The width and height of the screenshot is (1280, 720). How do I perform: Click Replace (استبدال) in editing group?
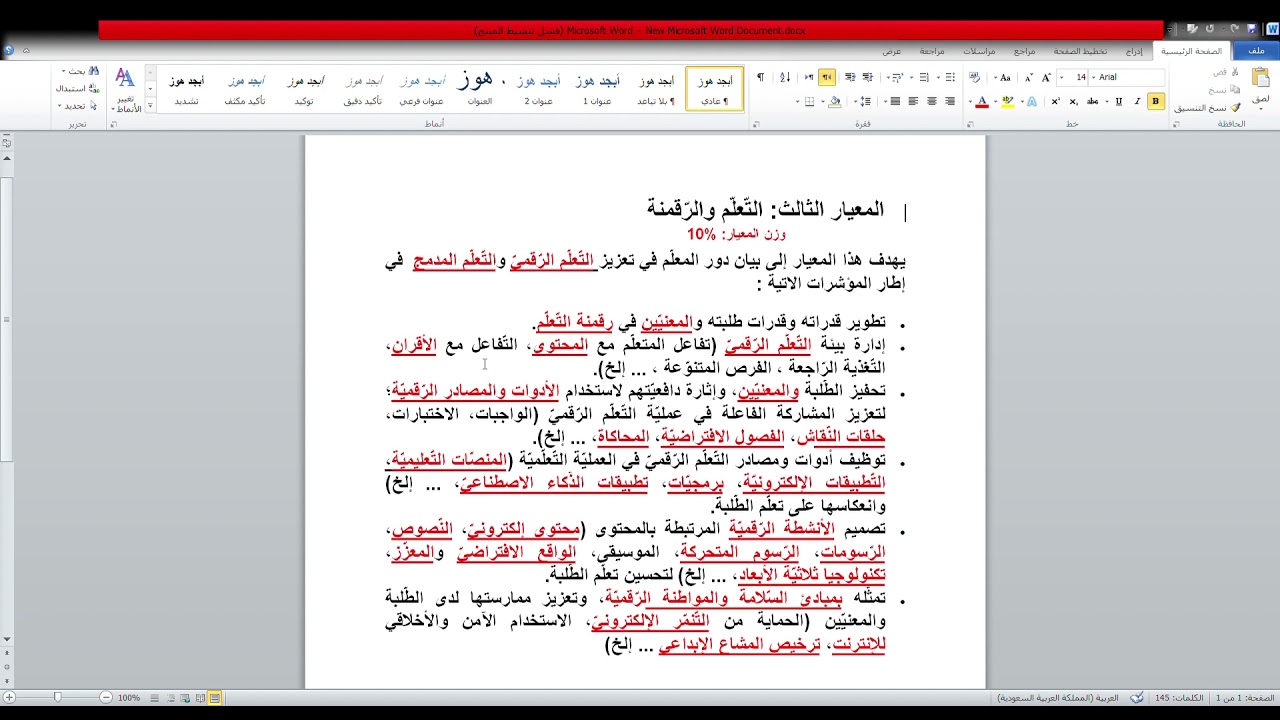78,88
